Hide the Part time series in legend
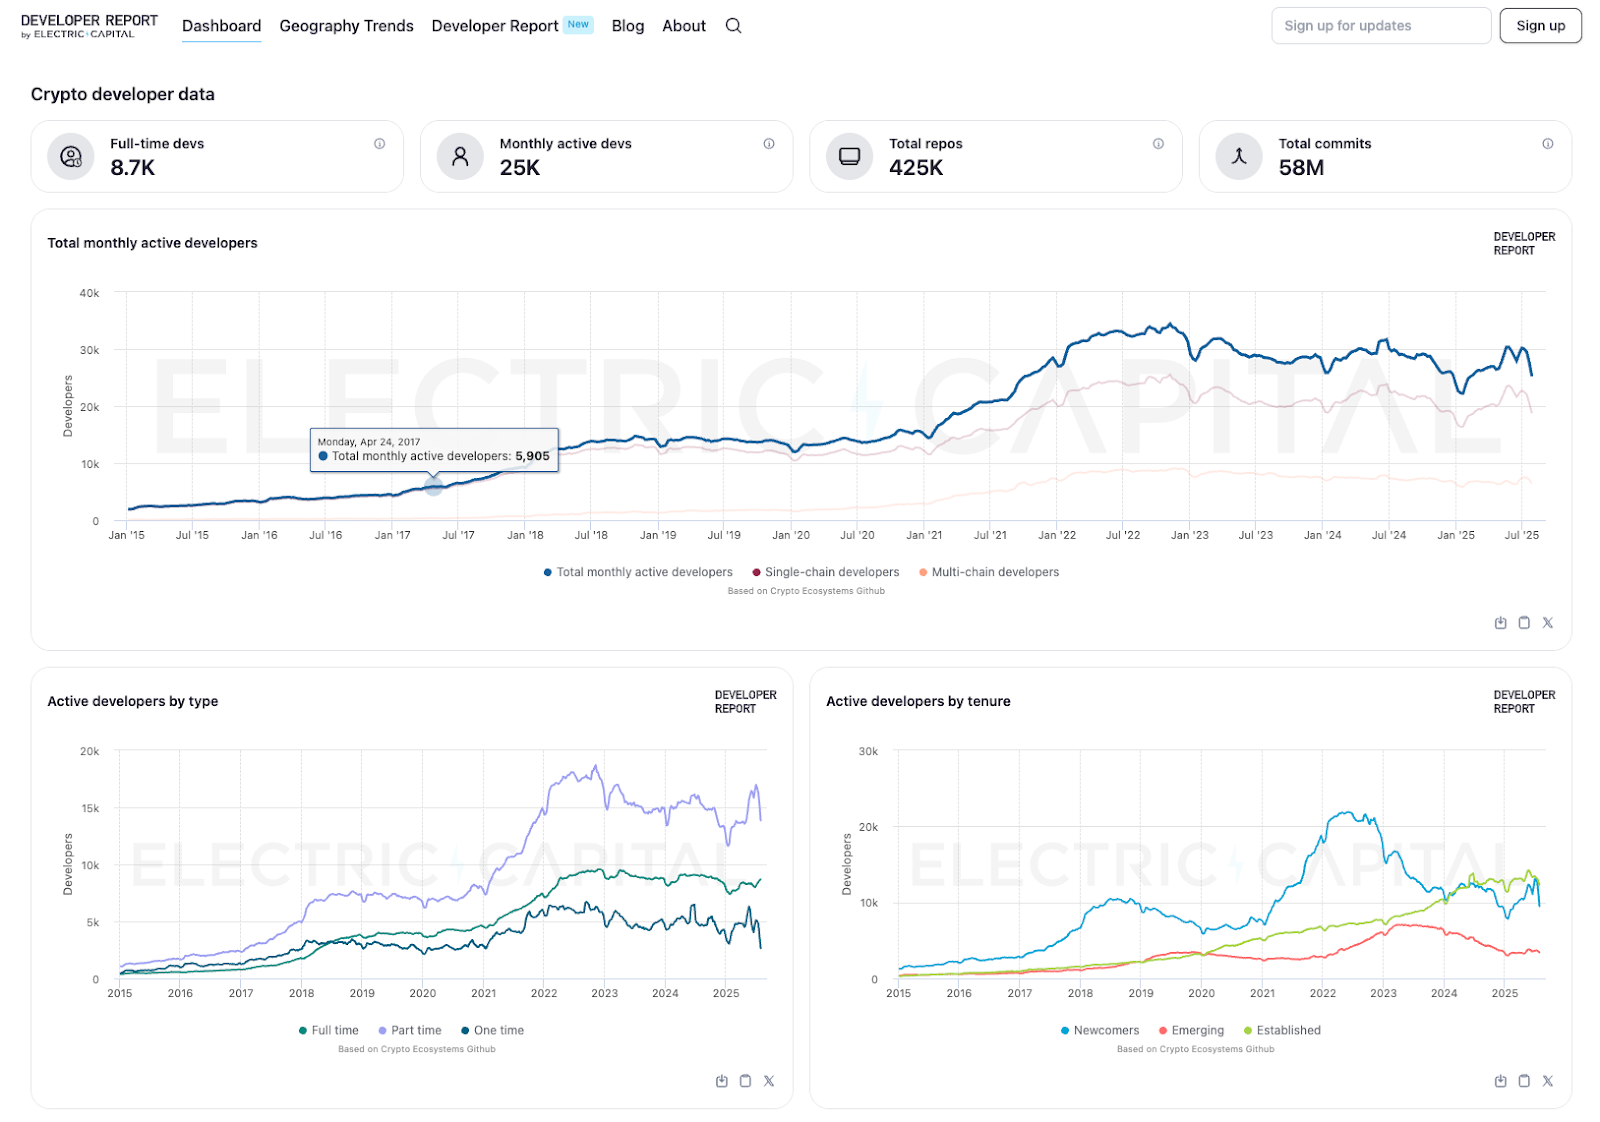Image resolution: width=1600 pixels, height=1122 pixels. [x=415, y=1030]
